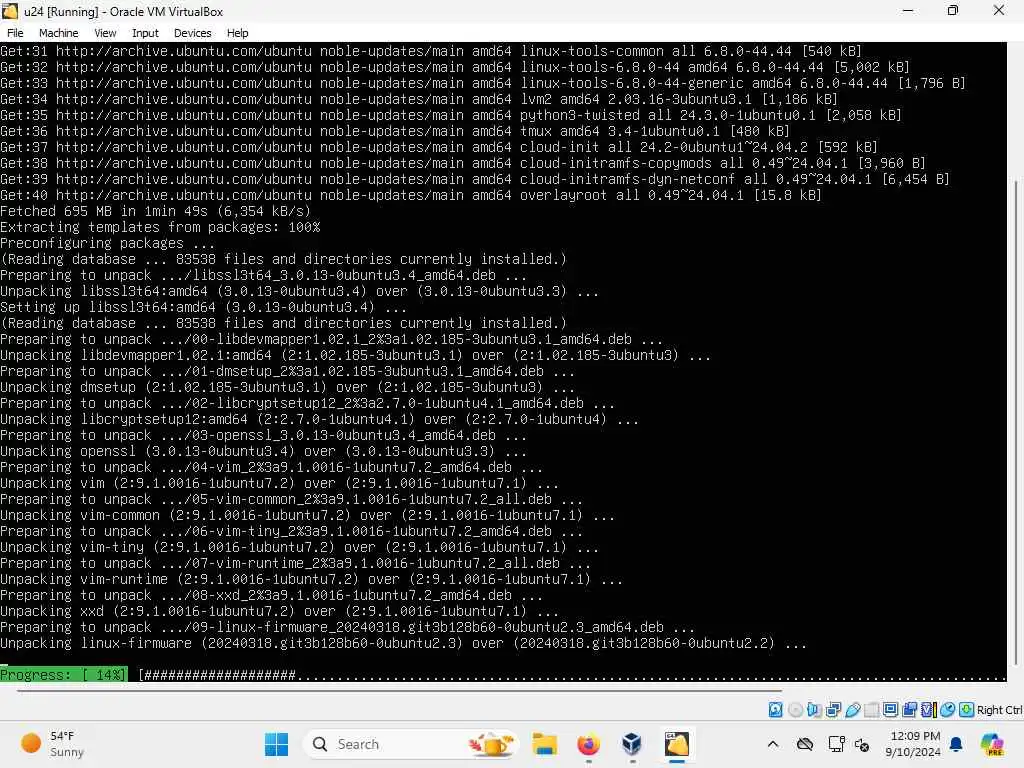
Task: Click the optical disc status indicator
Action: point(795,710)
